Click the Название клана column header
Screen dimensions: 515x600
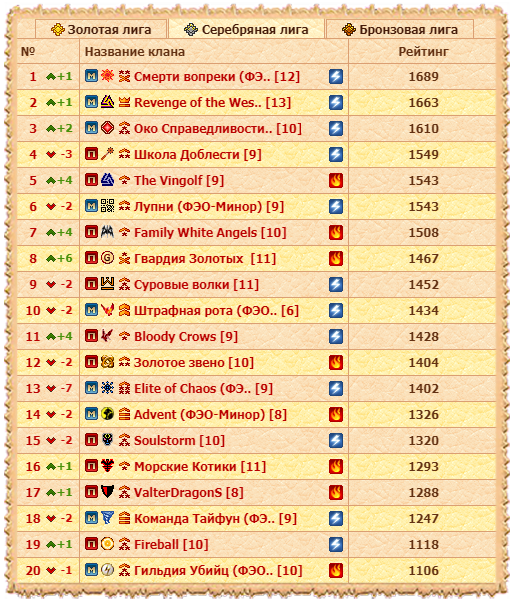[x=135, y=52]
